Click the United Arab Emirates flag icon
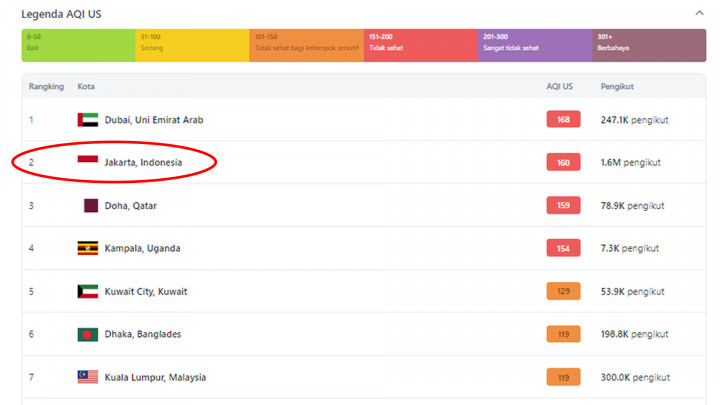 (88, 120)
